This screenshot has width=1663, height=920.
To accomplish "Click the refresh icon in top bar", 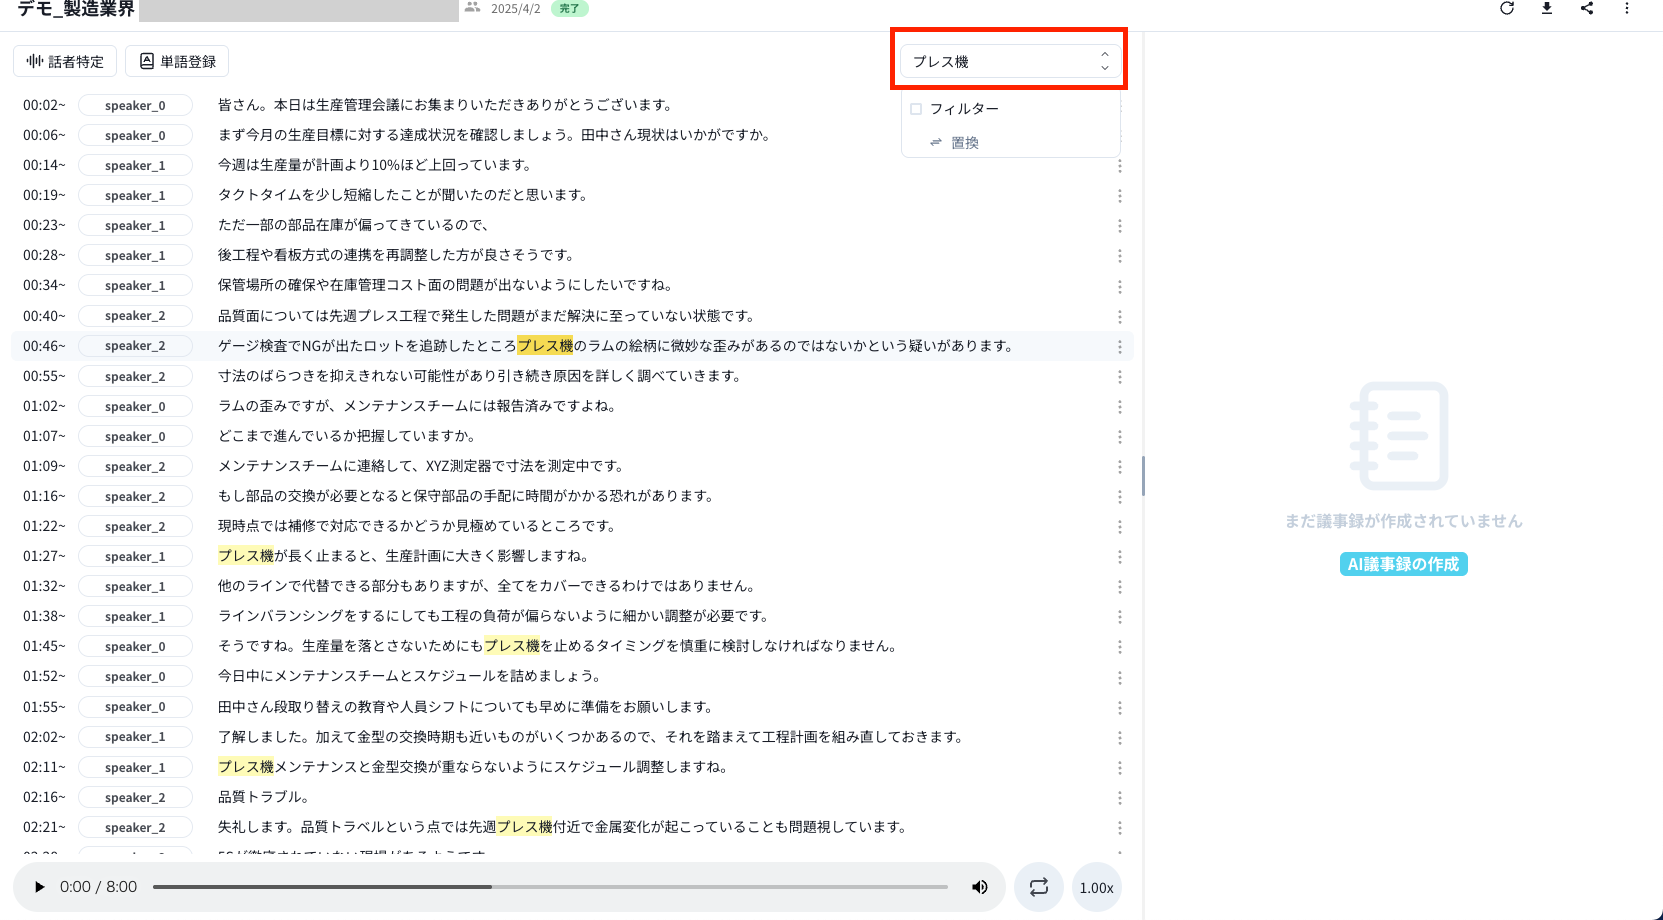I will [1507, 9].
